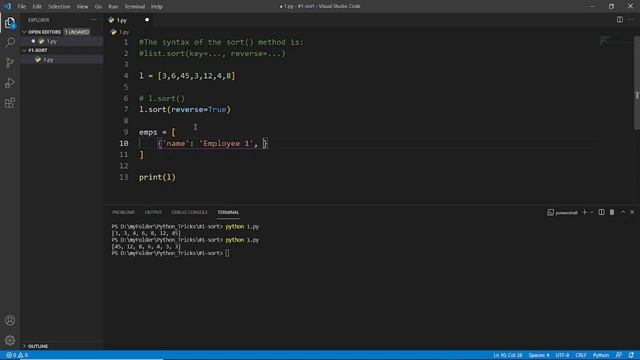
Task: Click the notifications bell in the status bar
Action: coord(631,355)
